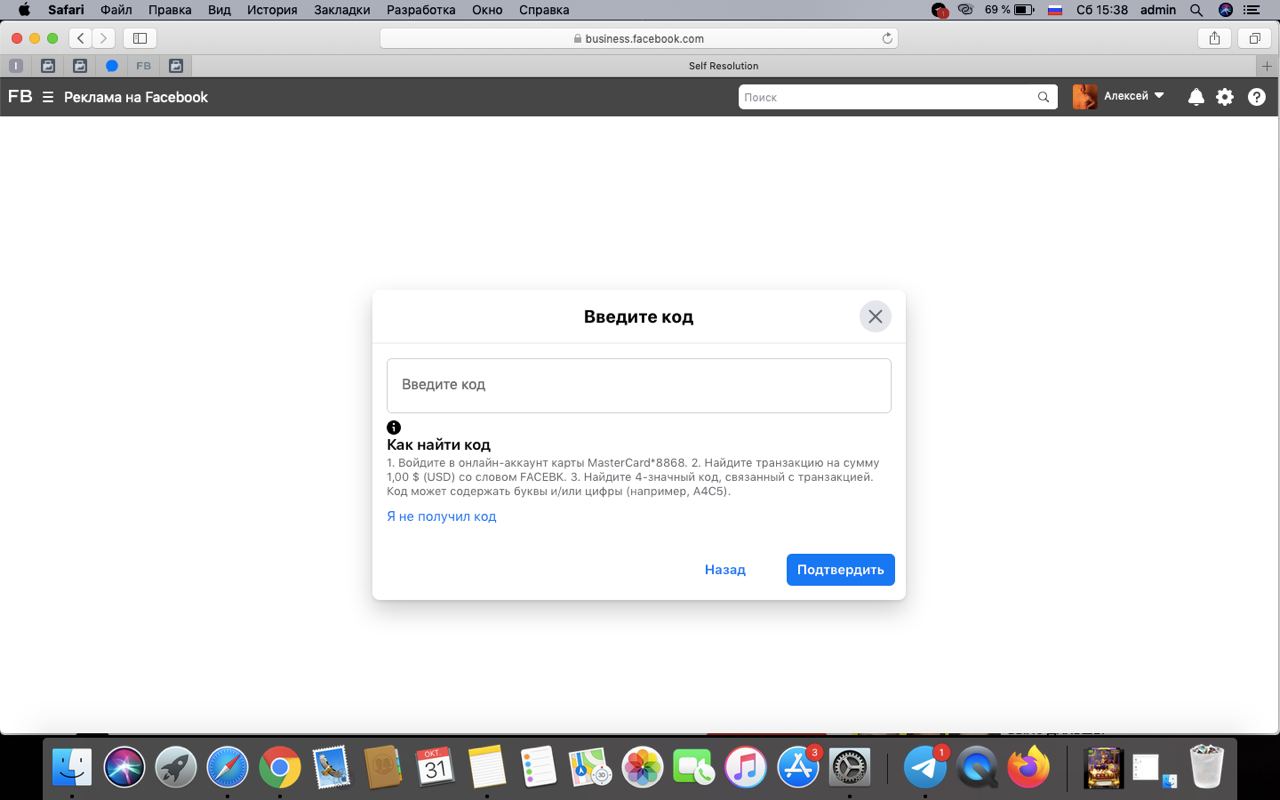Open the Вид menu

[x=220, y=10]
